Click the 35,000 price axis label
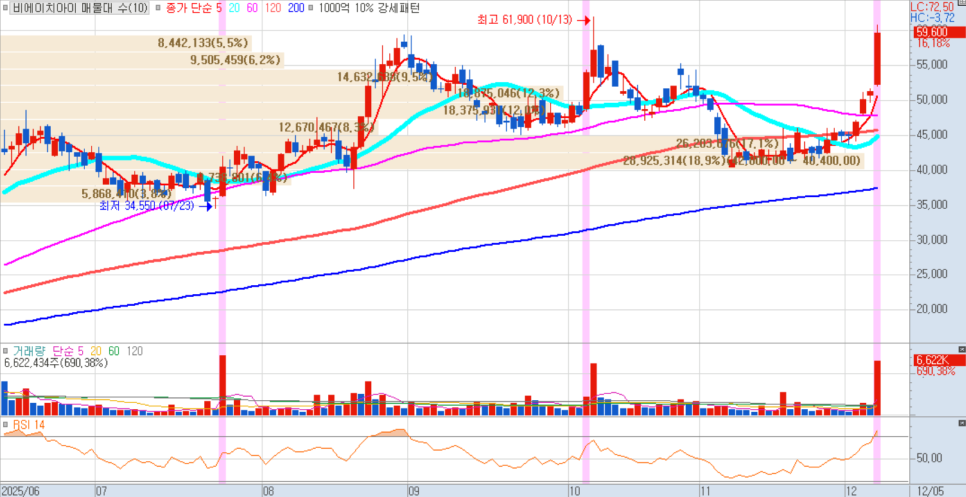Image resolution: width=966 pixels, height=497 pixels. tap(932, 205)
